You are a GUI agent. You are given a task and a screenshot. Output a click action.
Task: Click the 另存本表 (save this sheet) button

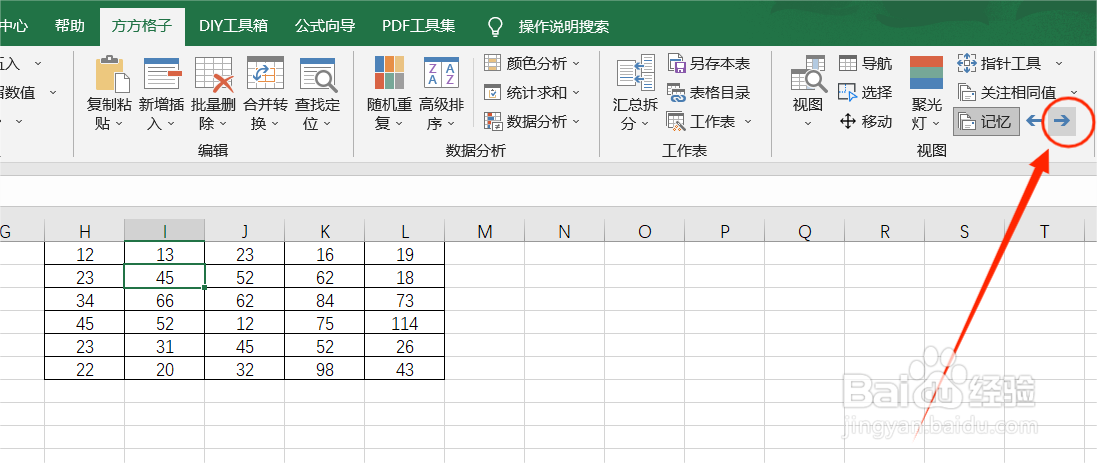[709, 64]
